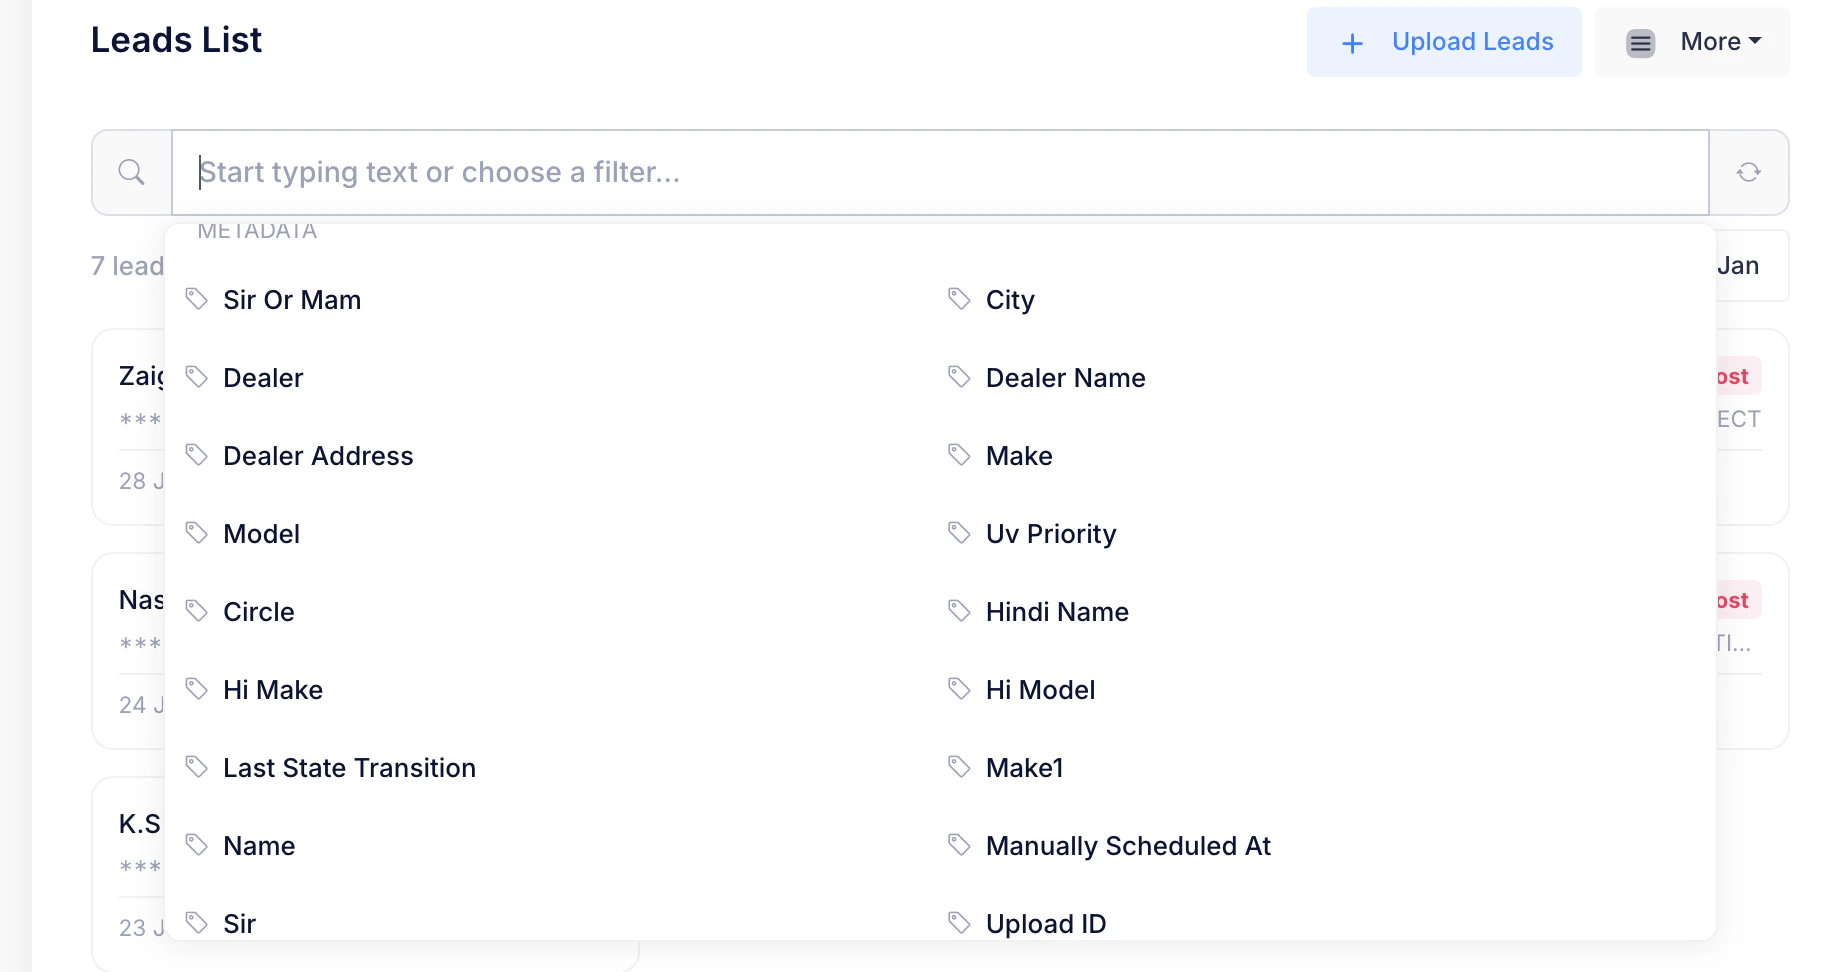The image size is (1840, 972).
Task: Select the Sir Or Mam filter
Action: pyautogui.click(x=292, y=300)
